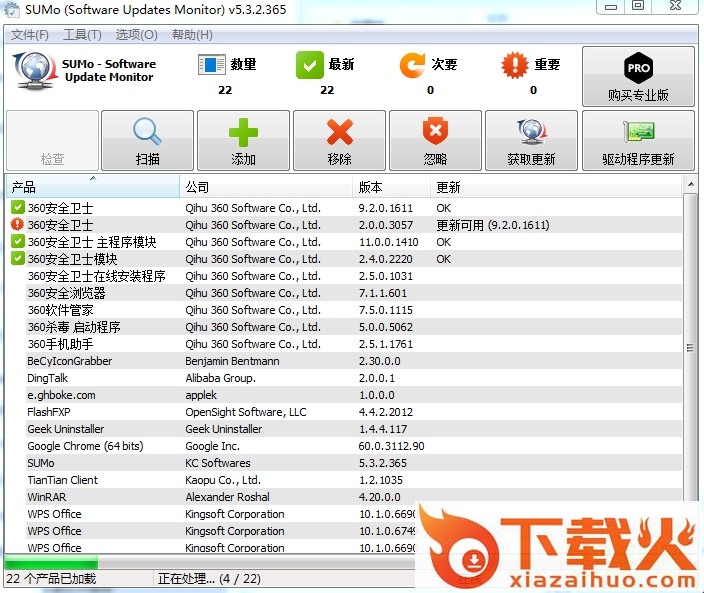Click the green progress bar

(x=51, y=562)
